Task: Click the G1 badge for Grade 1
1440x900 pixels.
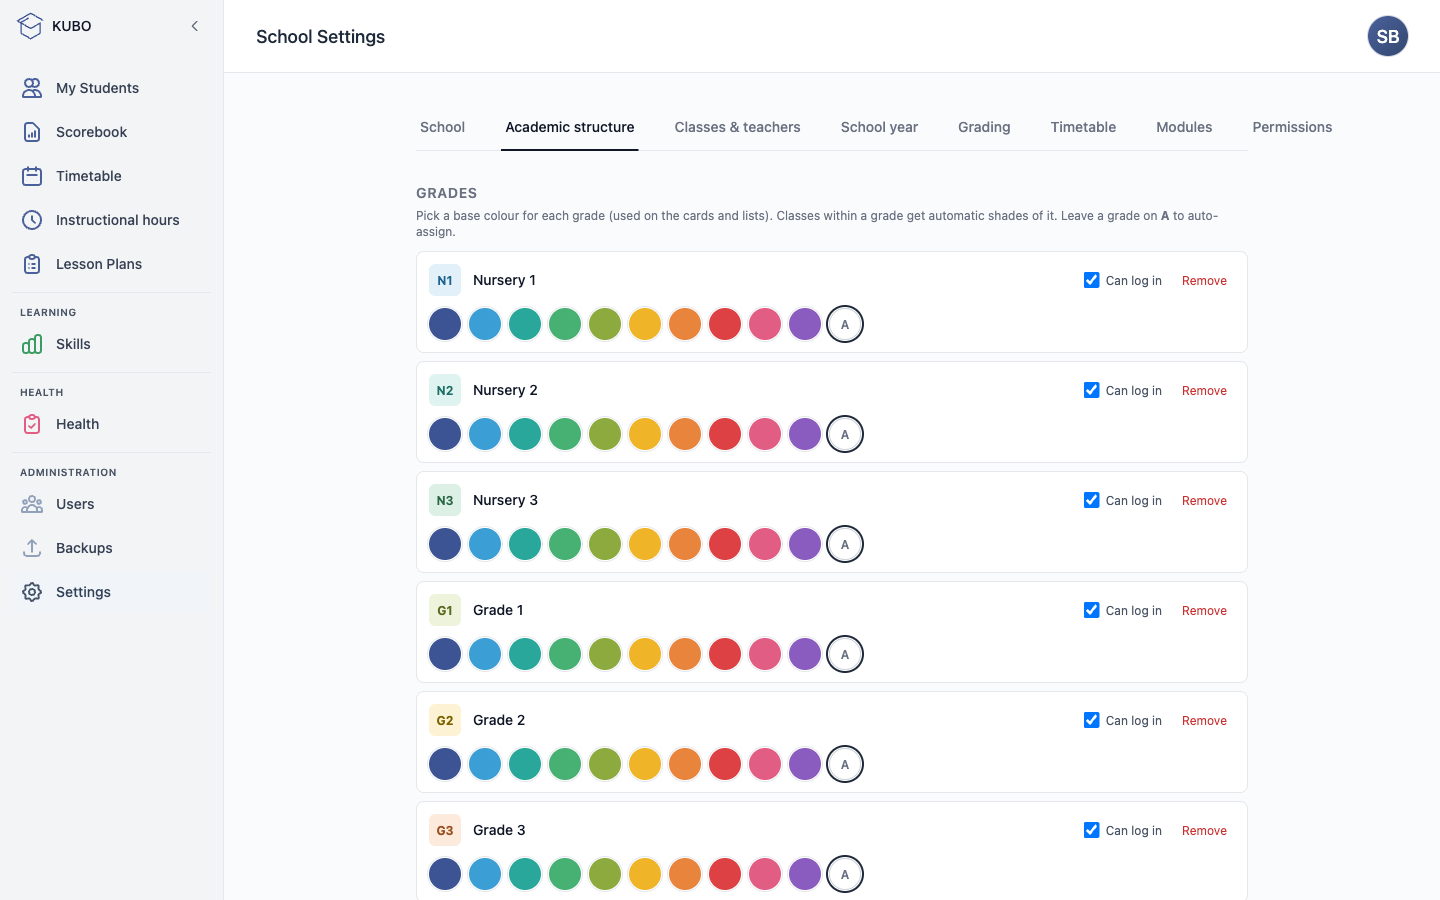Action: [x=445, y=610]
